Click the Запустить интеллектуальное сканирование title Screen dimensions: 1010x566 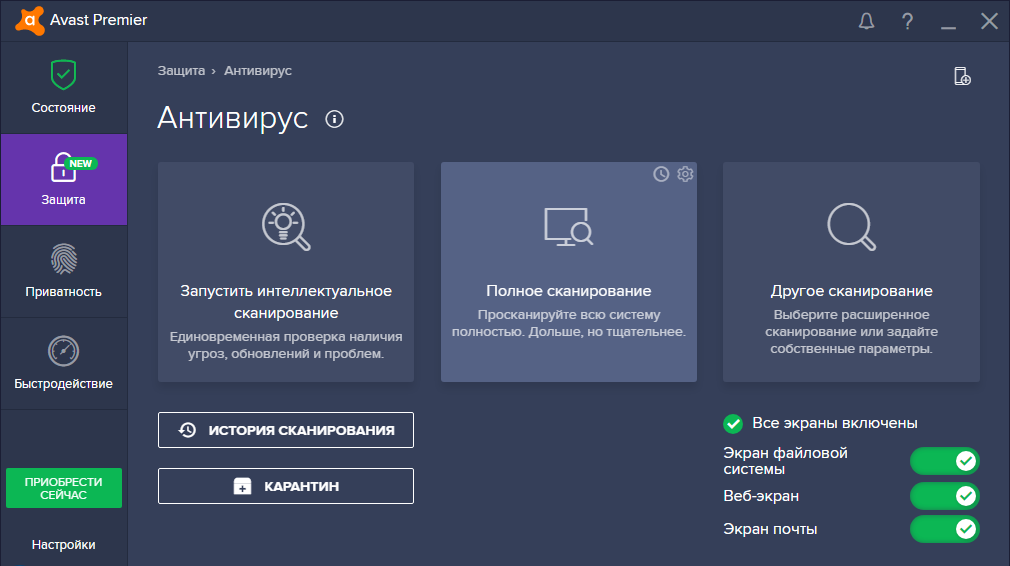[x=286, y=302]
